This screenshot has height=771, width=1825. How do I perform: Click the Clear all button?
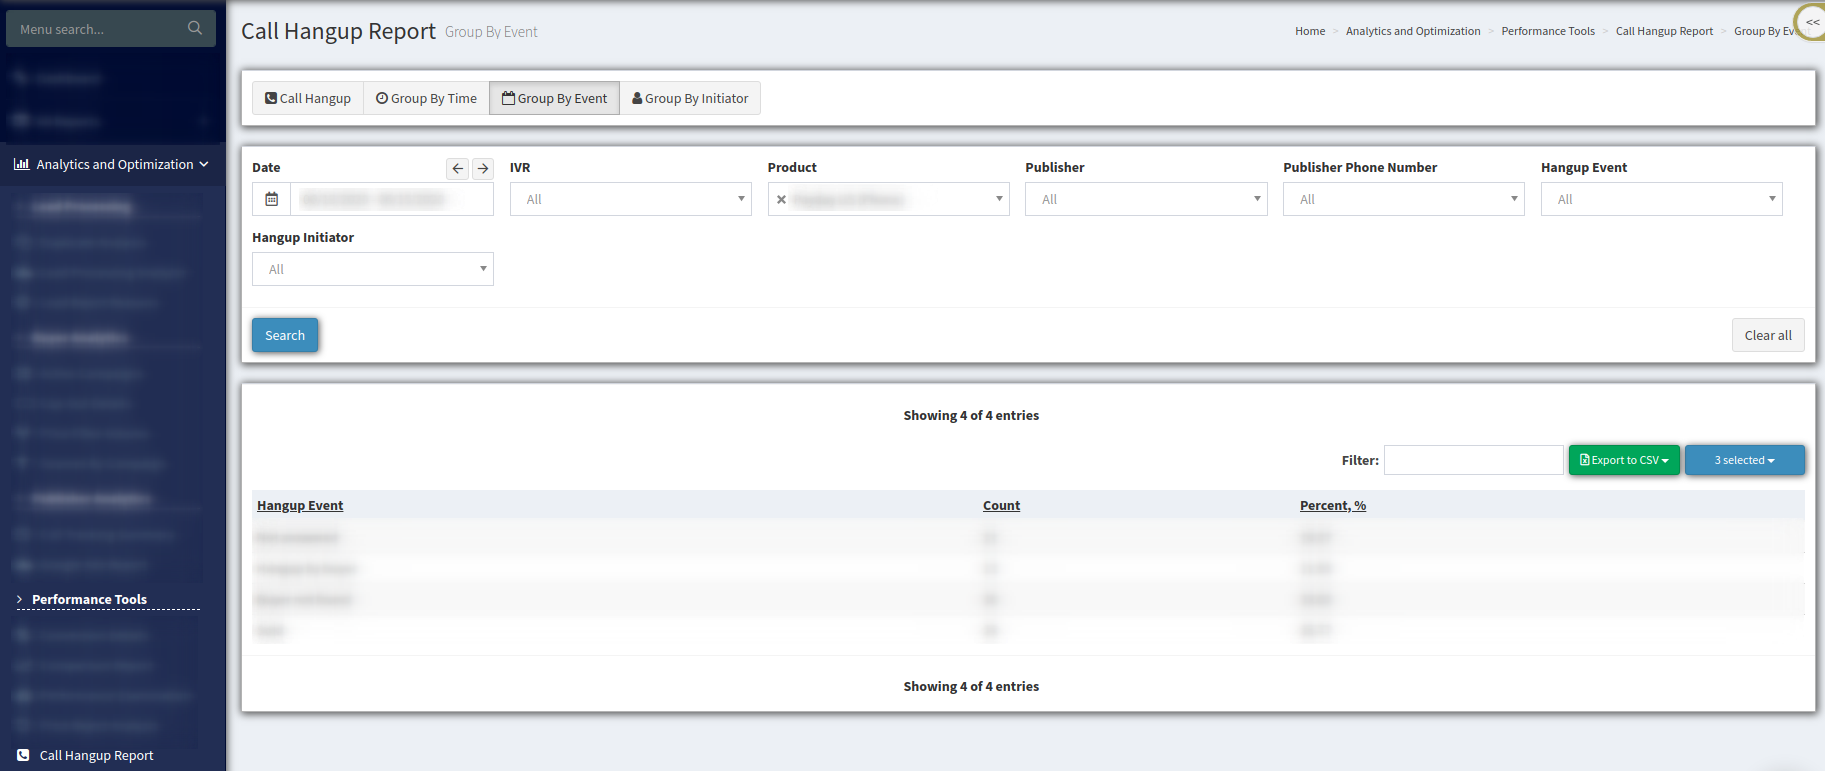(1767, 335)
